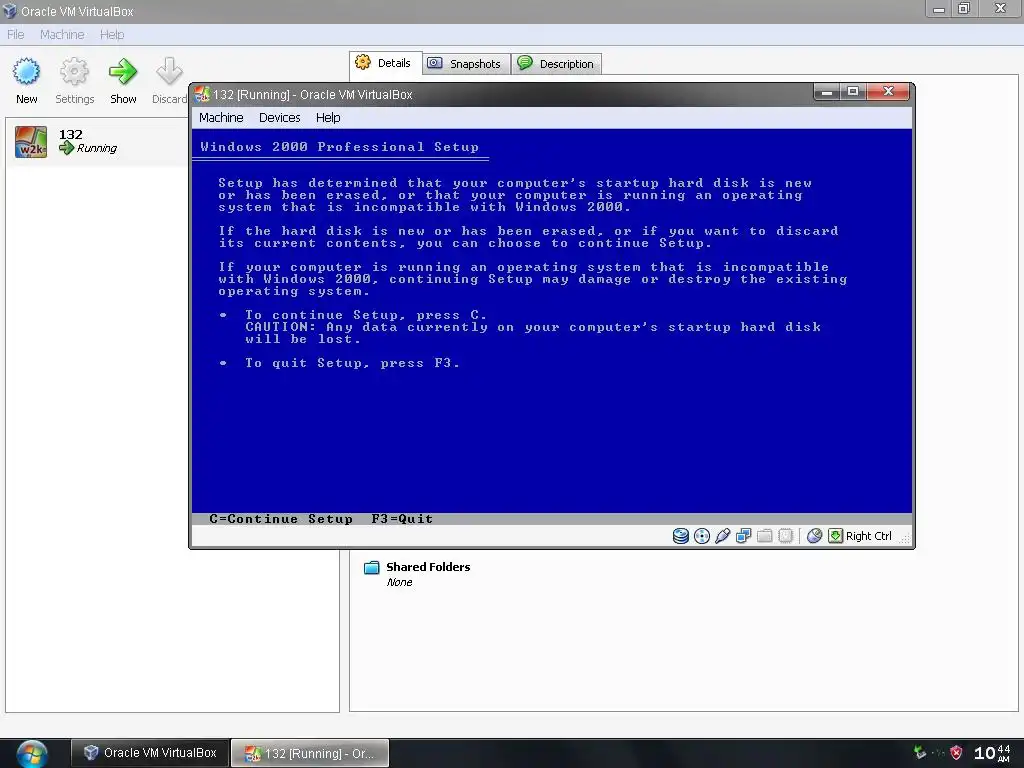Image resolution: width=1024 pixels, height=768 pixels.
Task: Click the green tray icon near the clock
Action: 920,752
